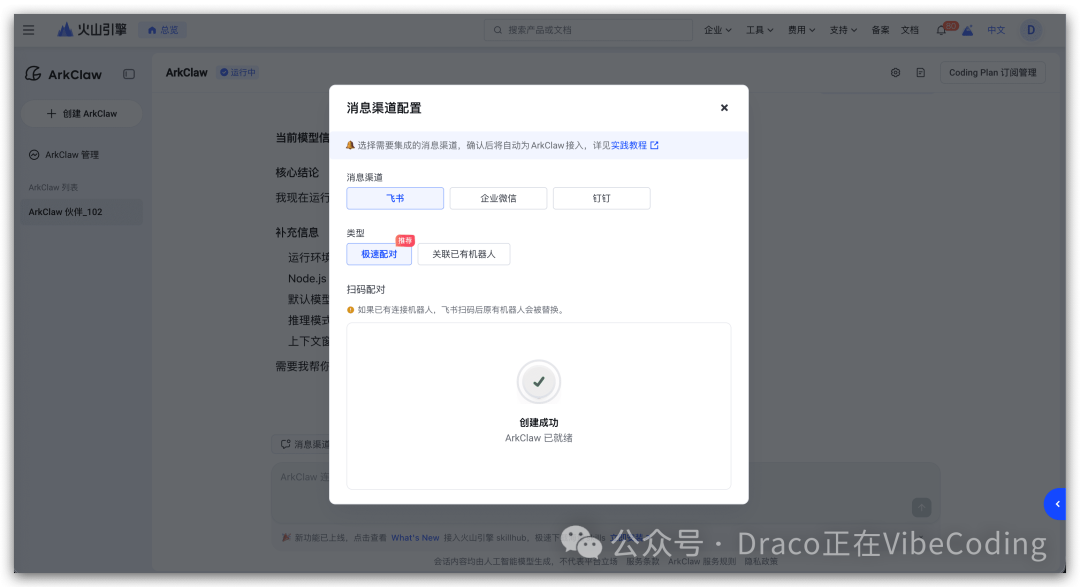Open the 实践教程 tutorial link
This screenshot has height=587, width=1080.
click(x=626, y=145)
